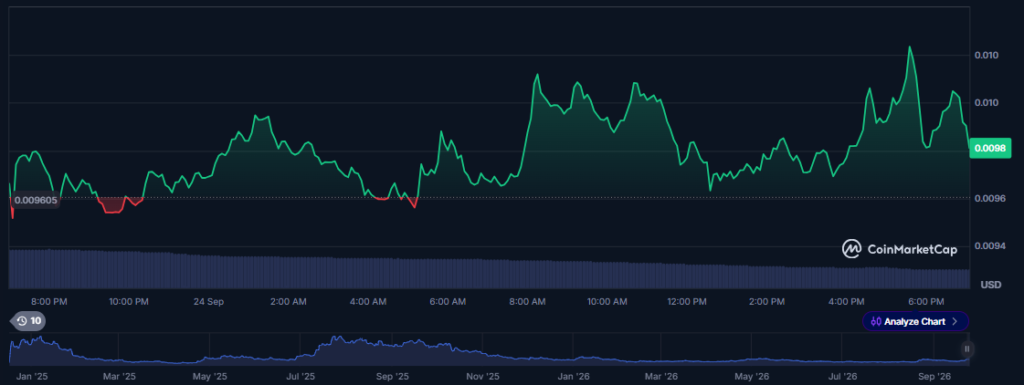
Task: Select Mar '26 on the range navigator
Action: (662, 377)
